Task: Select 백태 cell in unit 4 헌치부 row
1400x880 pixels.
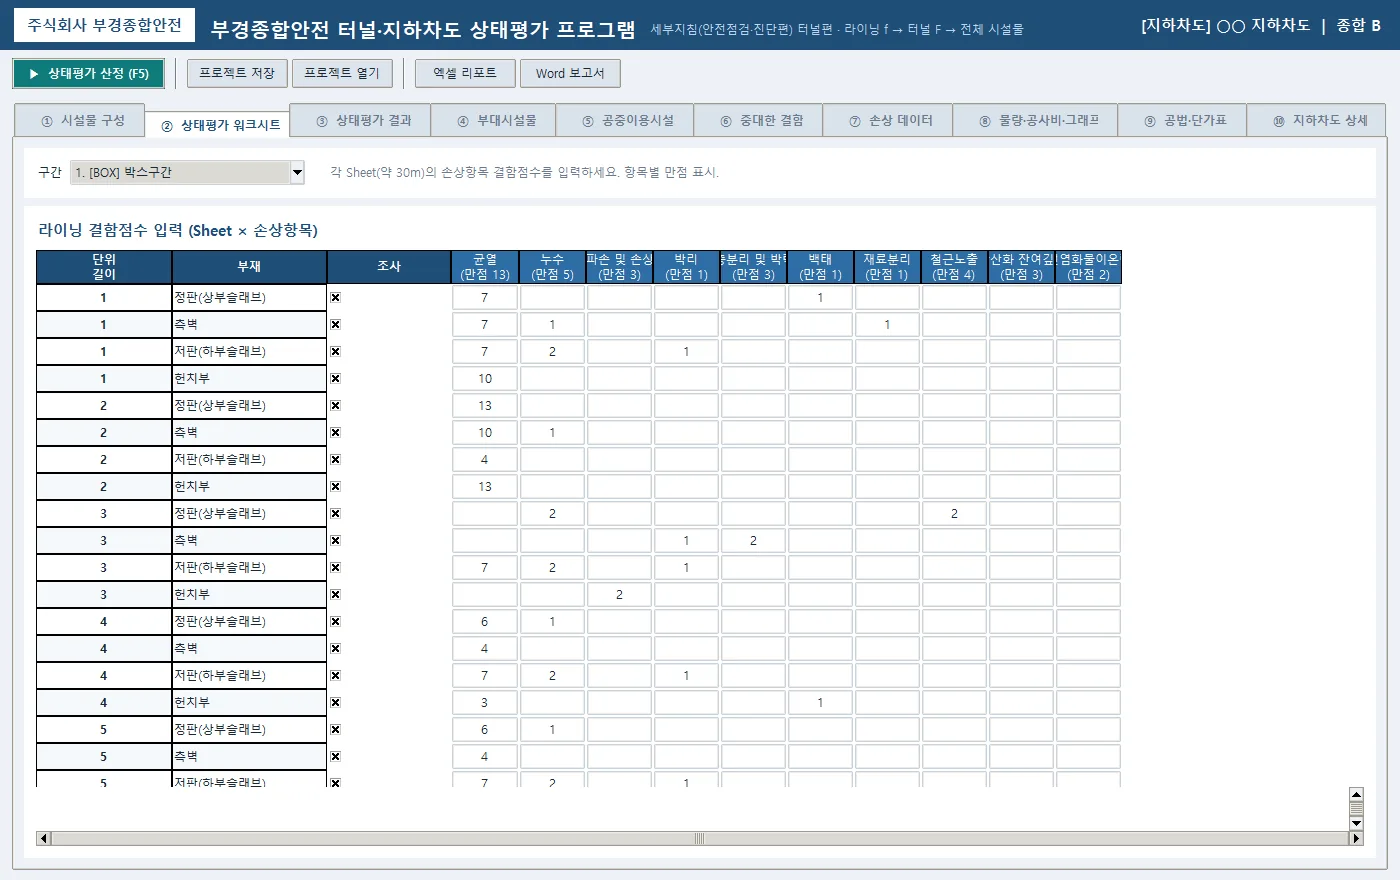Action: [x=820, y=703]
